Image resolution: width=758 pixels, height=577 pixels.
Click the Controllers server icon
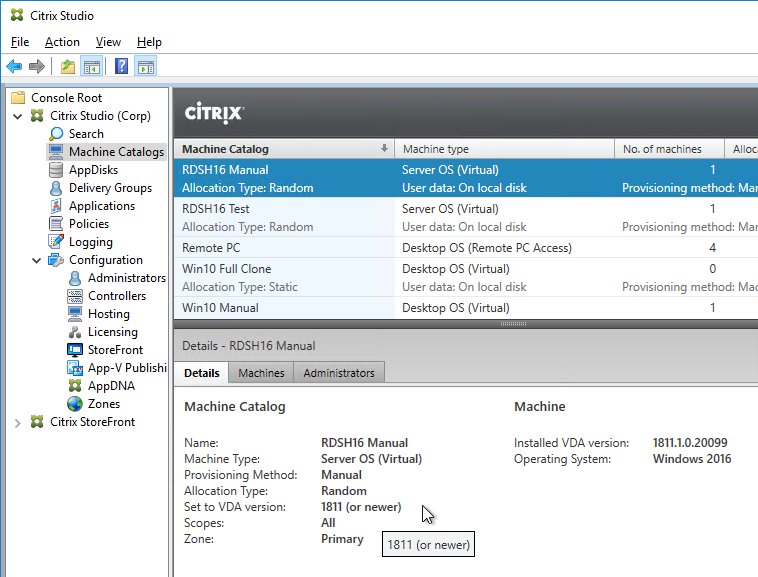click(75, 296)
